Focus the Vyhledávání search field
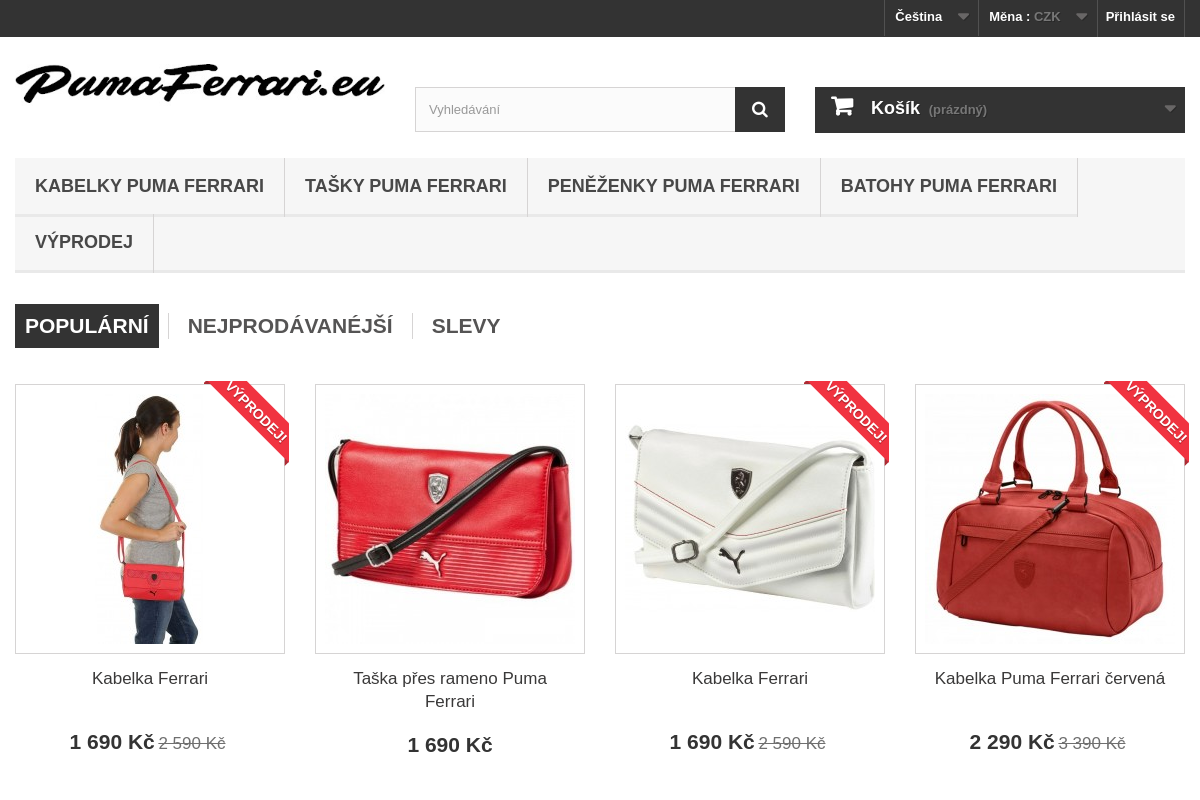The height and width of the screenshot is (800, 1200). point(575,109)
